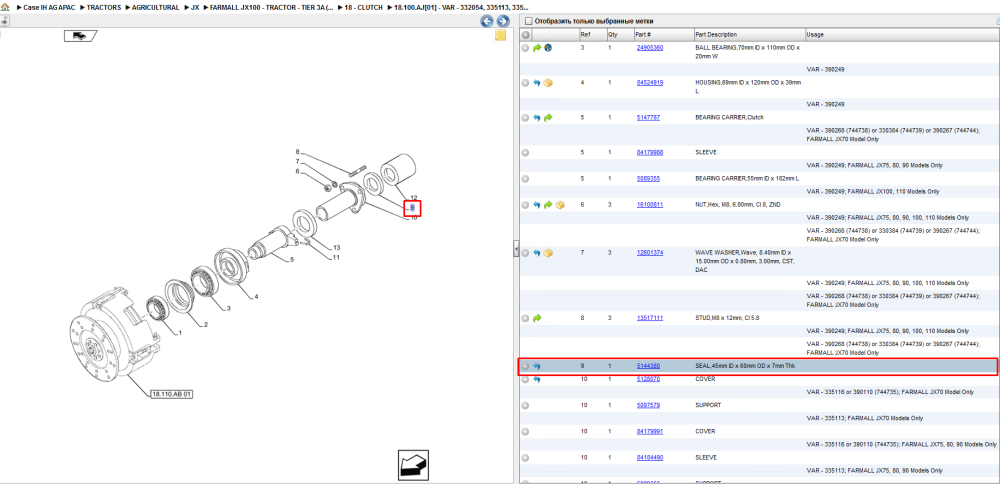Image resolution: width=1000 pixels, height=484 pixels.
Task: Toggle selection circle for BALL BEARING row
Action: [x=526, y=48]
